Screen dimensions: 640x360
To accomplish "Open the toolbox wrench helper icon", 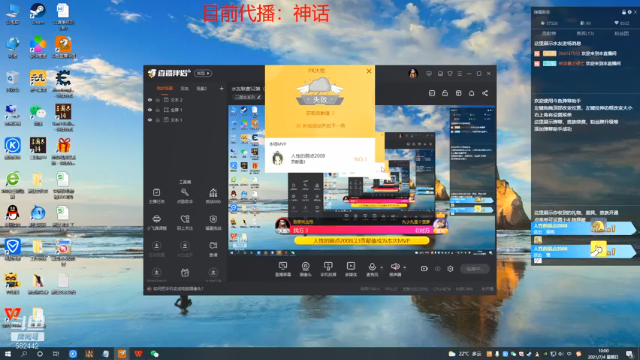I will [x=185, y=192].
